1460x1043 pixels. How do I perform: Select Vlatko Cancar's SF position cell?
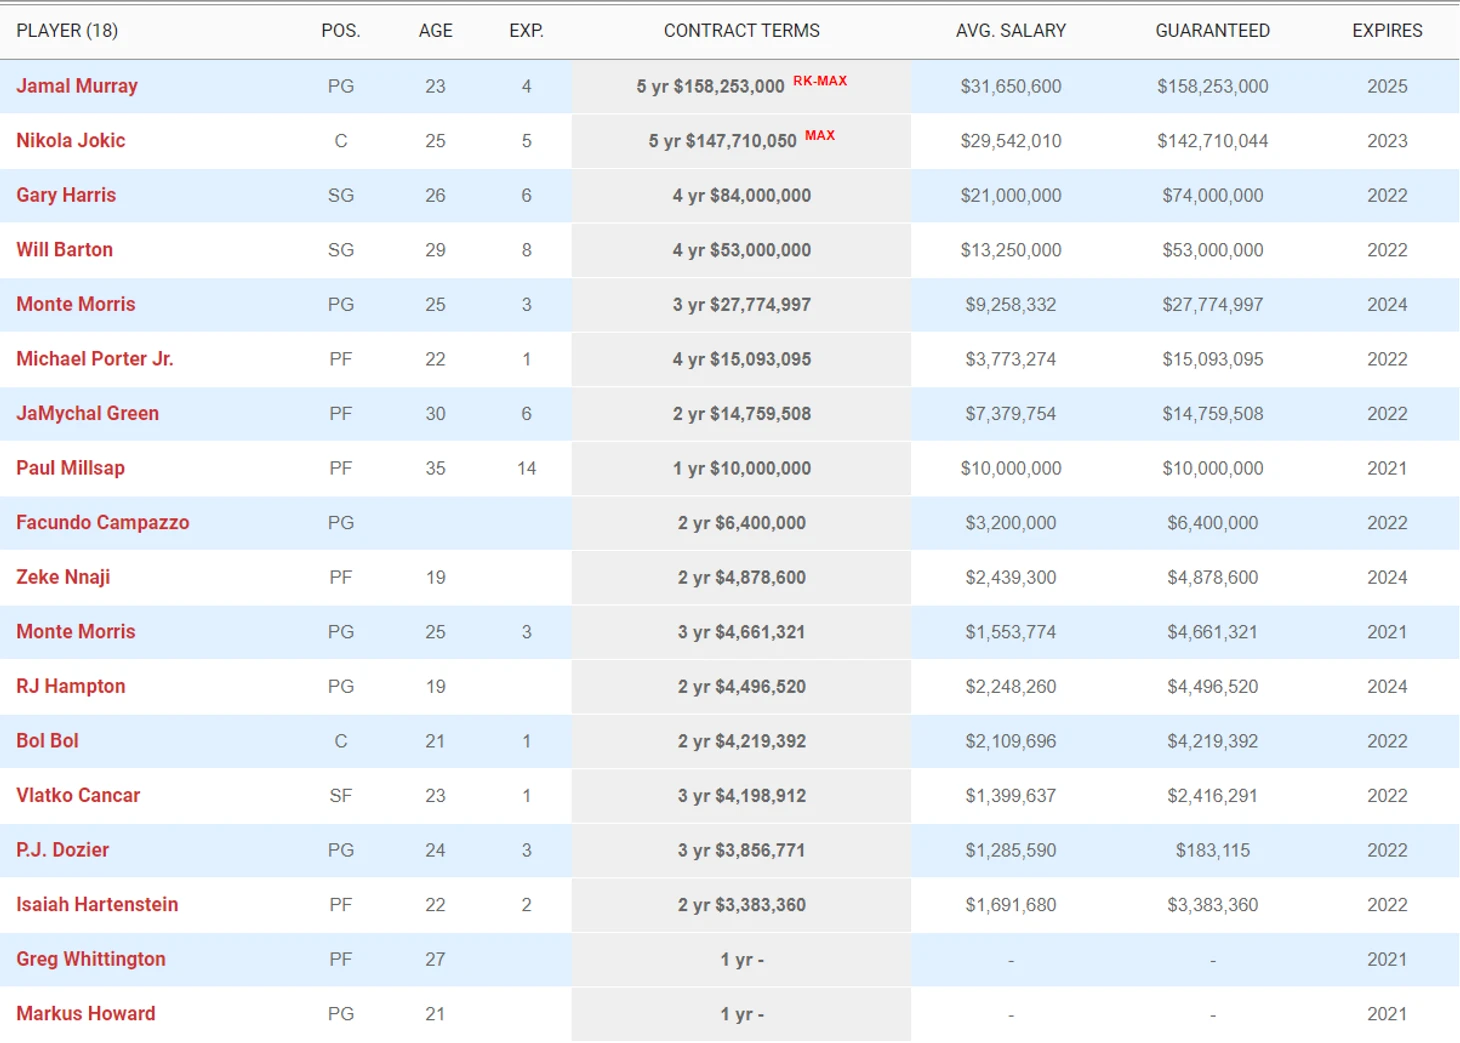tap(341, 796)
